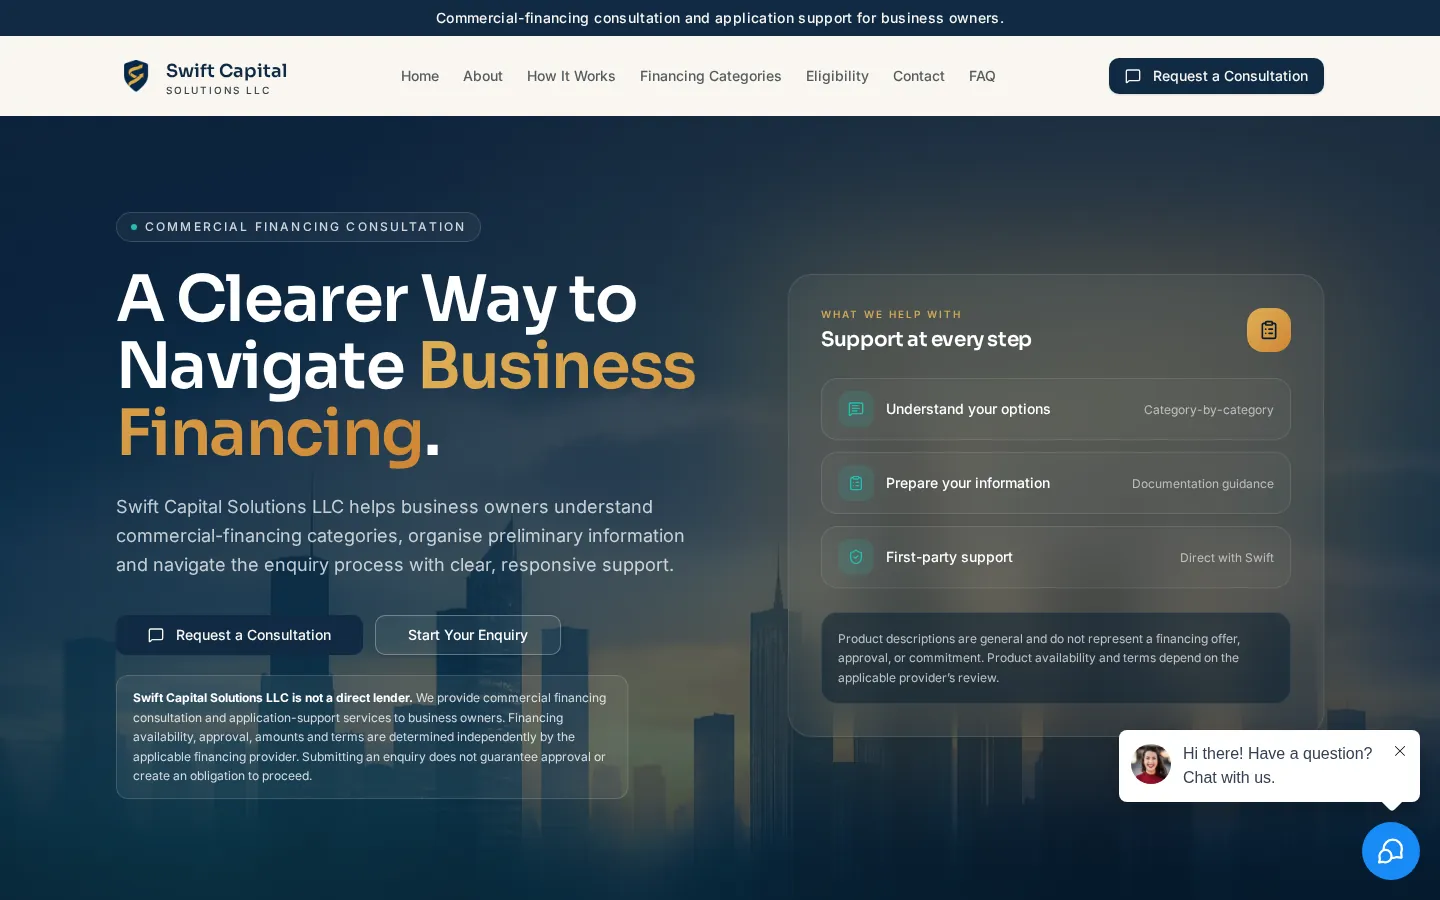
Task: Open the About page
Action: [x=483, y=76]
